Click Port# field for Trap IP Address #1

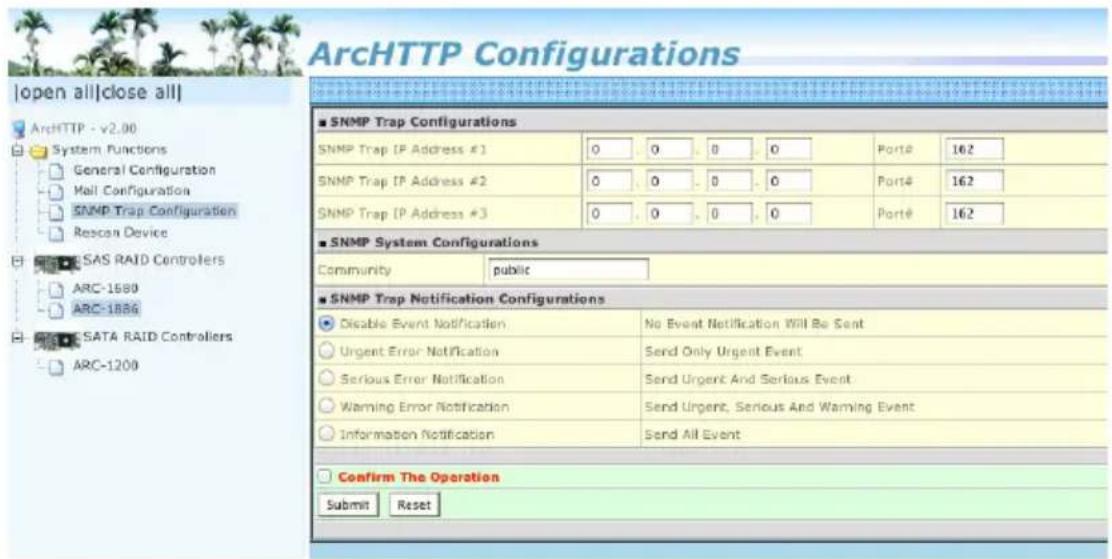coord(974,150)
